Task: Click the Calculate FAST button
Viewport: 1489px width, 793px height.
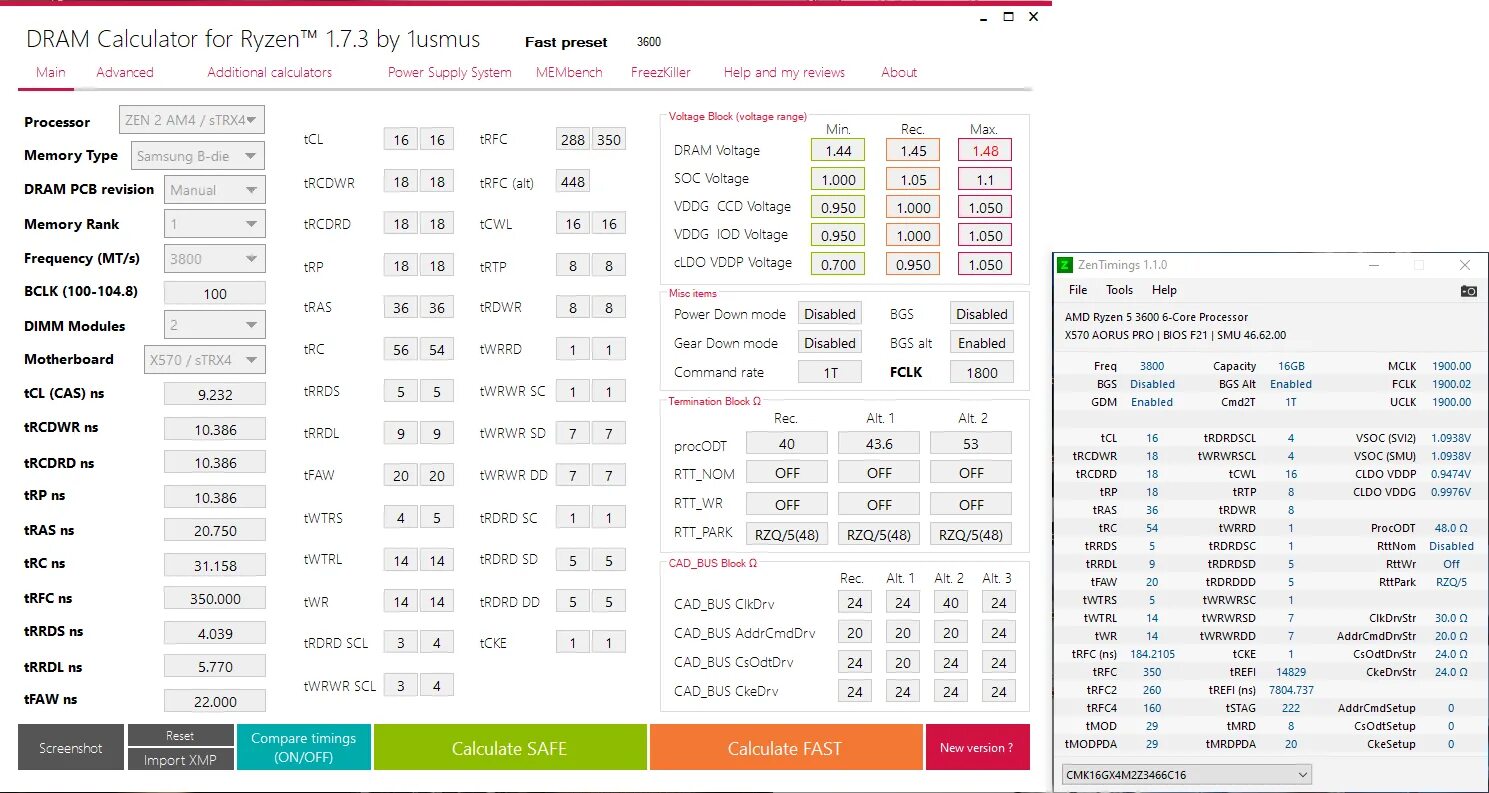Action: pyautogui.click(x=785, y=748)
